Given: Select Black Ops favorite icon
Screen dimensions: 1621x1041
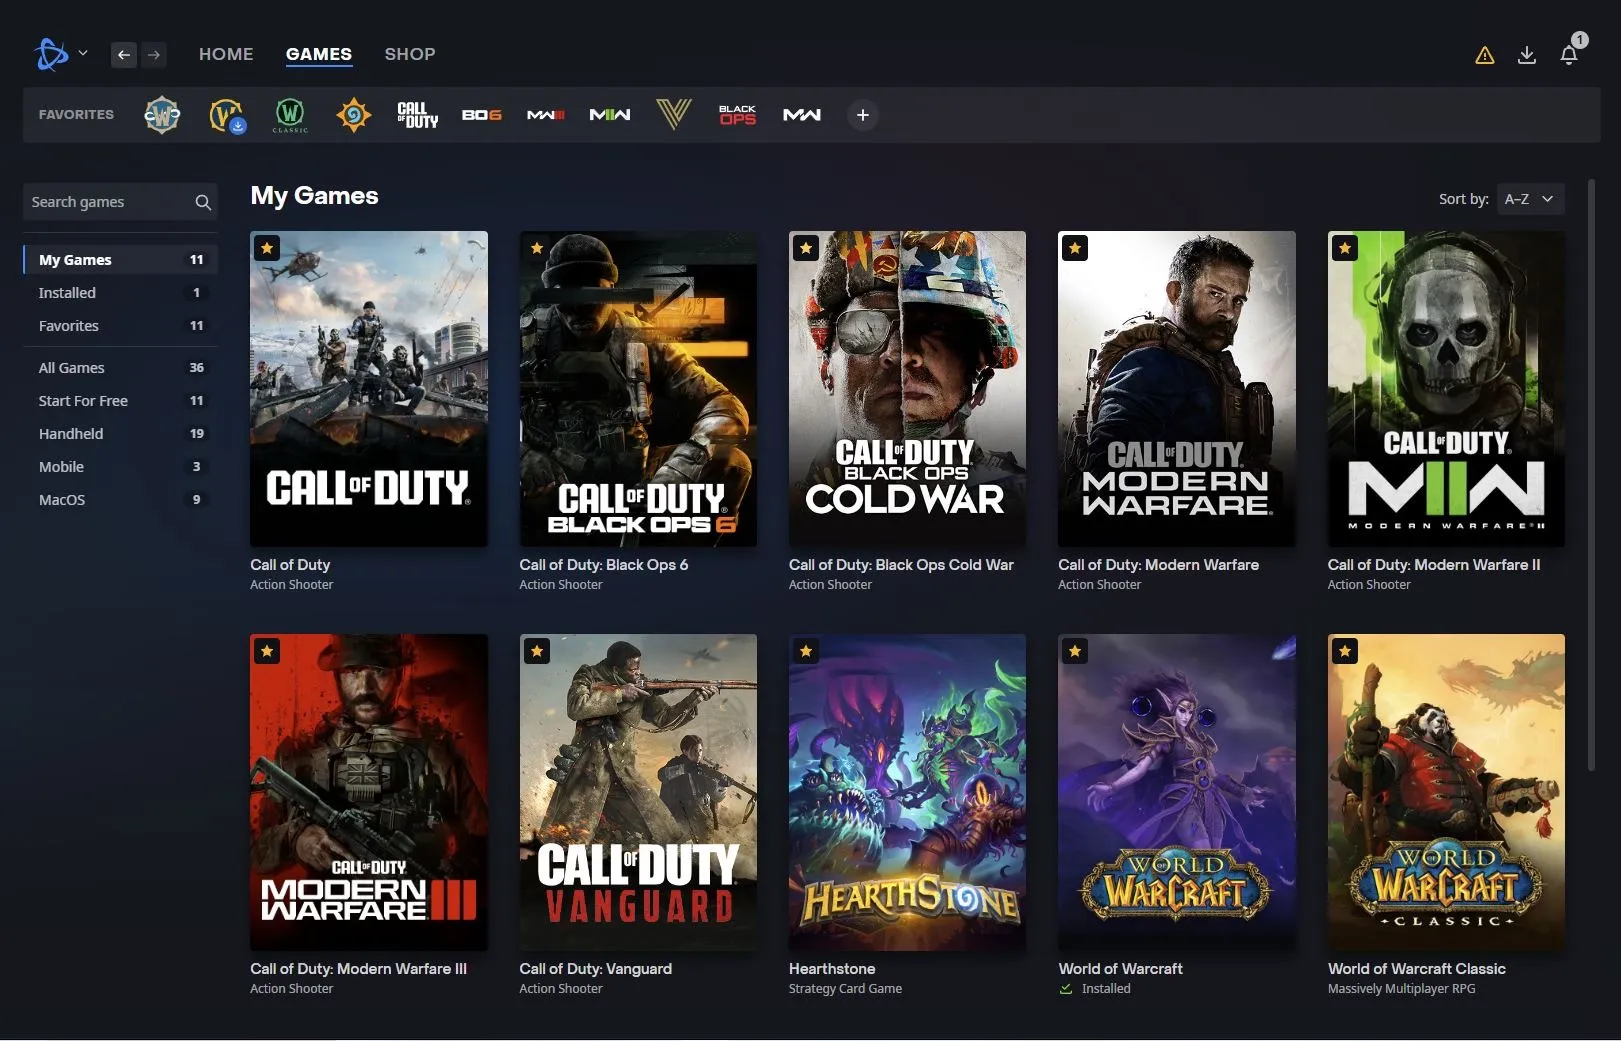Looking at the screenshot, I should 738,115.
